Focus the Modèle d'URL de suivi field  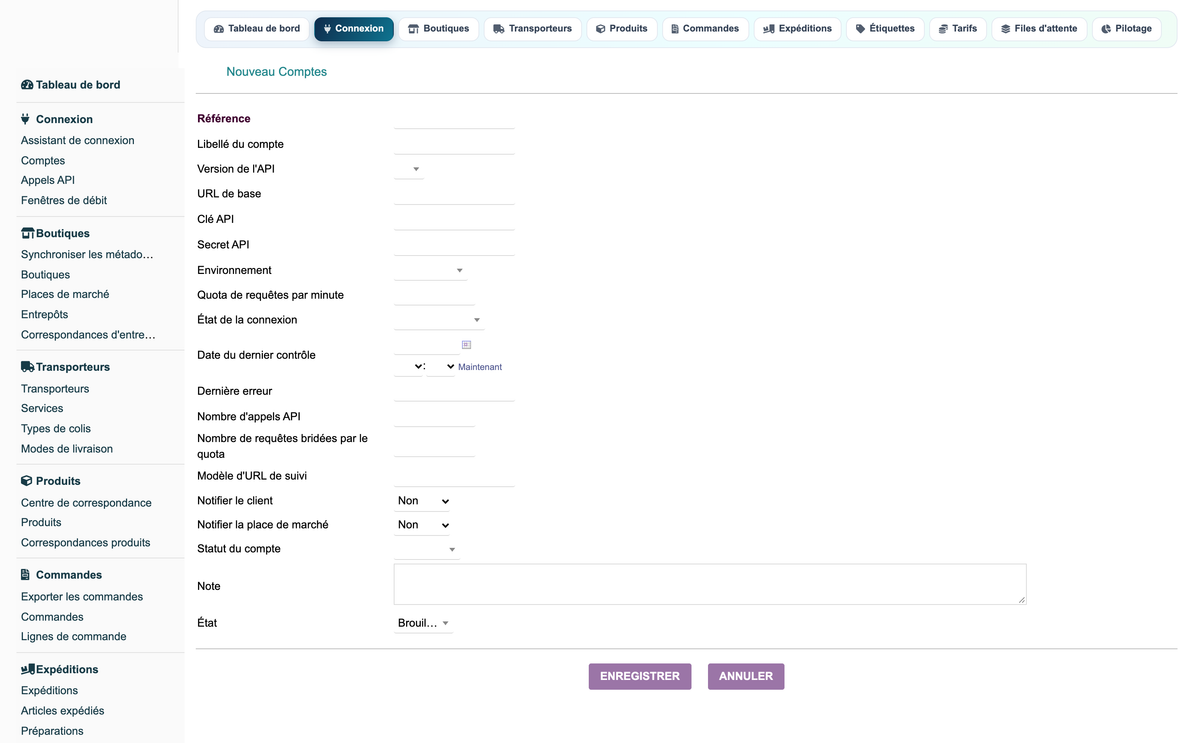point(454,476)
